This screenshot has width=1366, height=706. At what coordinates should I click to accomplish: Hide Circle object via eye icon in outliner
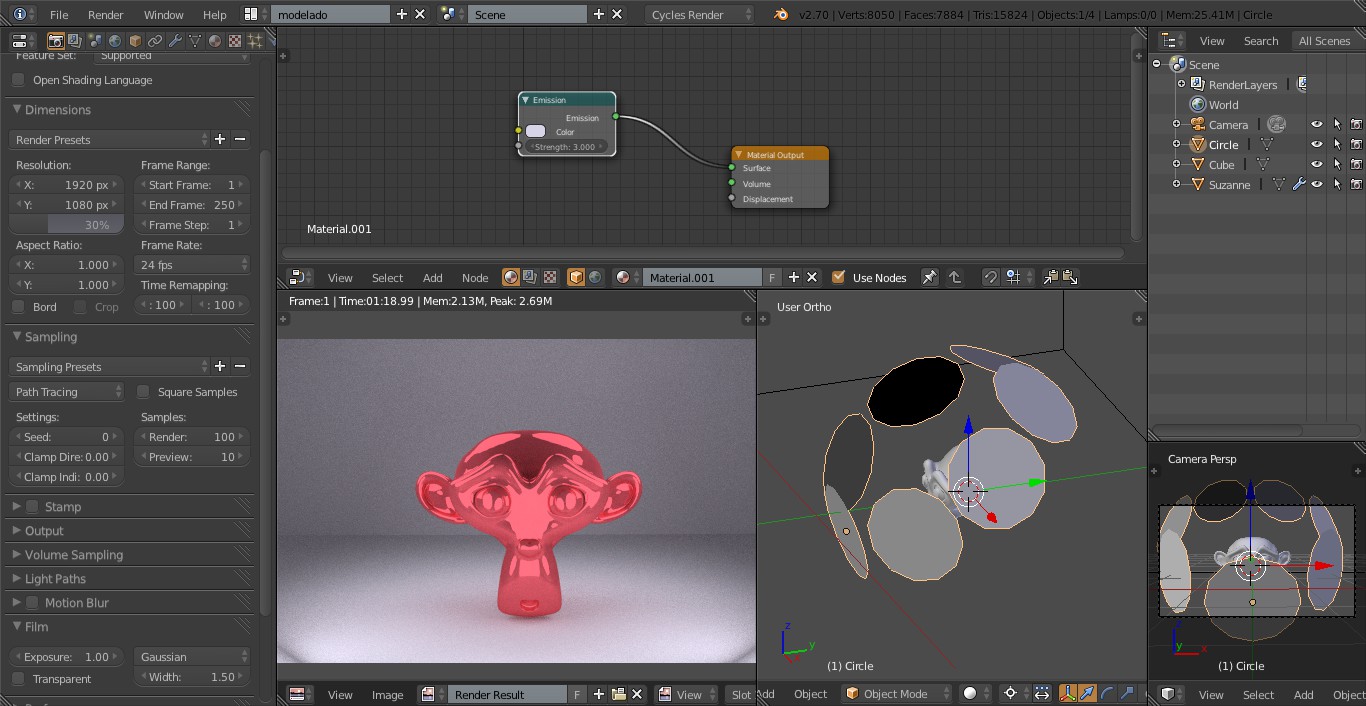pos(1317,144)
